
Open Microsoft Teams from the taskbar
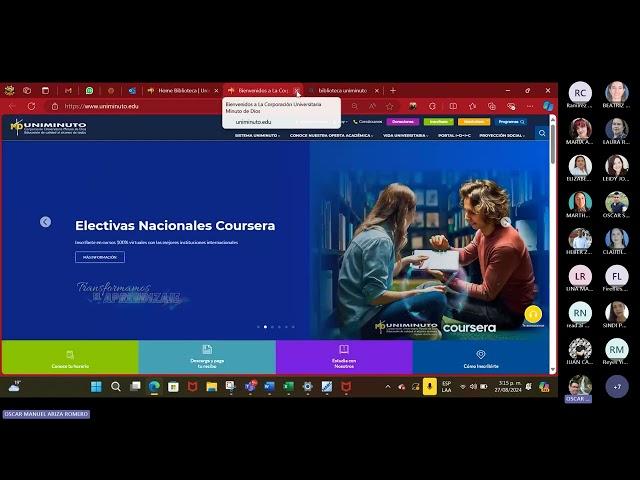(250, 387)
